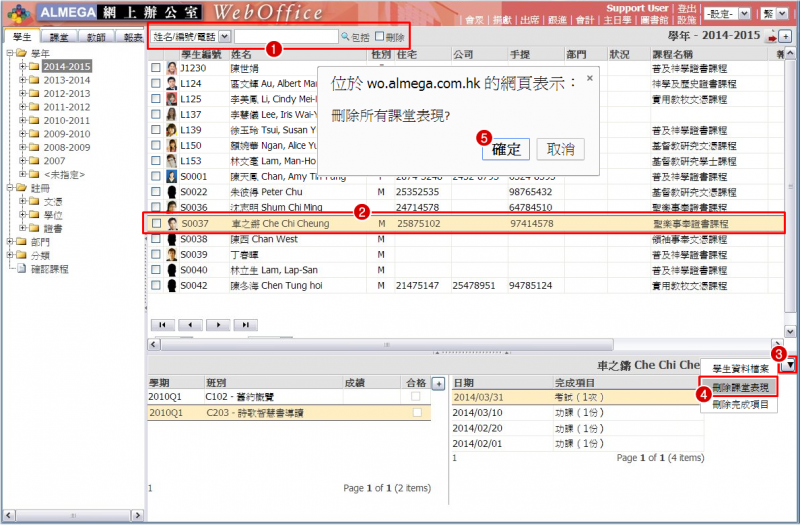This screenshot has height=525, width=800.
Task: Switch to the 課堂 tab
Action: [59, 38]
